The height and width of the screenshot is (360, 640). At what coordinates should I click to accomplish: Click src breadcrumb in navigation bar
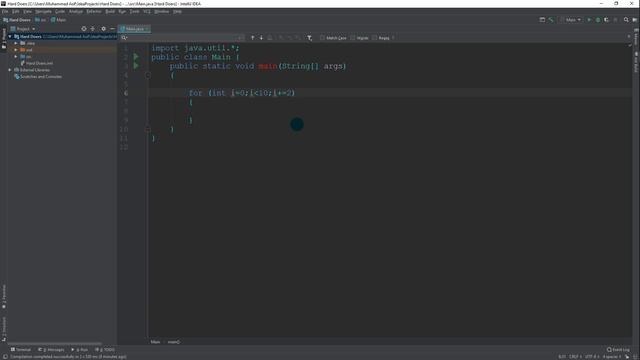pos(40,20)
